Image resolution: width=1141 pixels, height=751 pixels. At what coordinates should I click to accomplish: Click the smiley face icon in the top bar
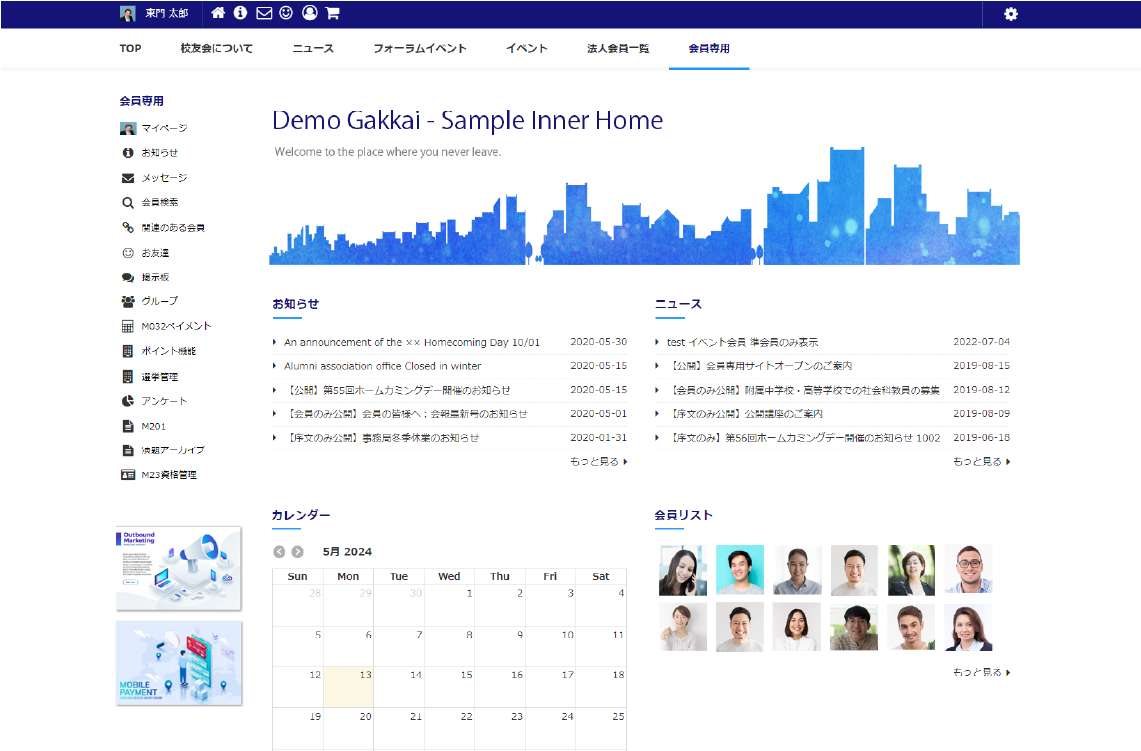[285, 14]
